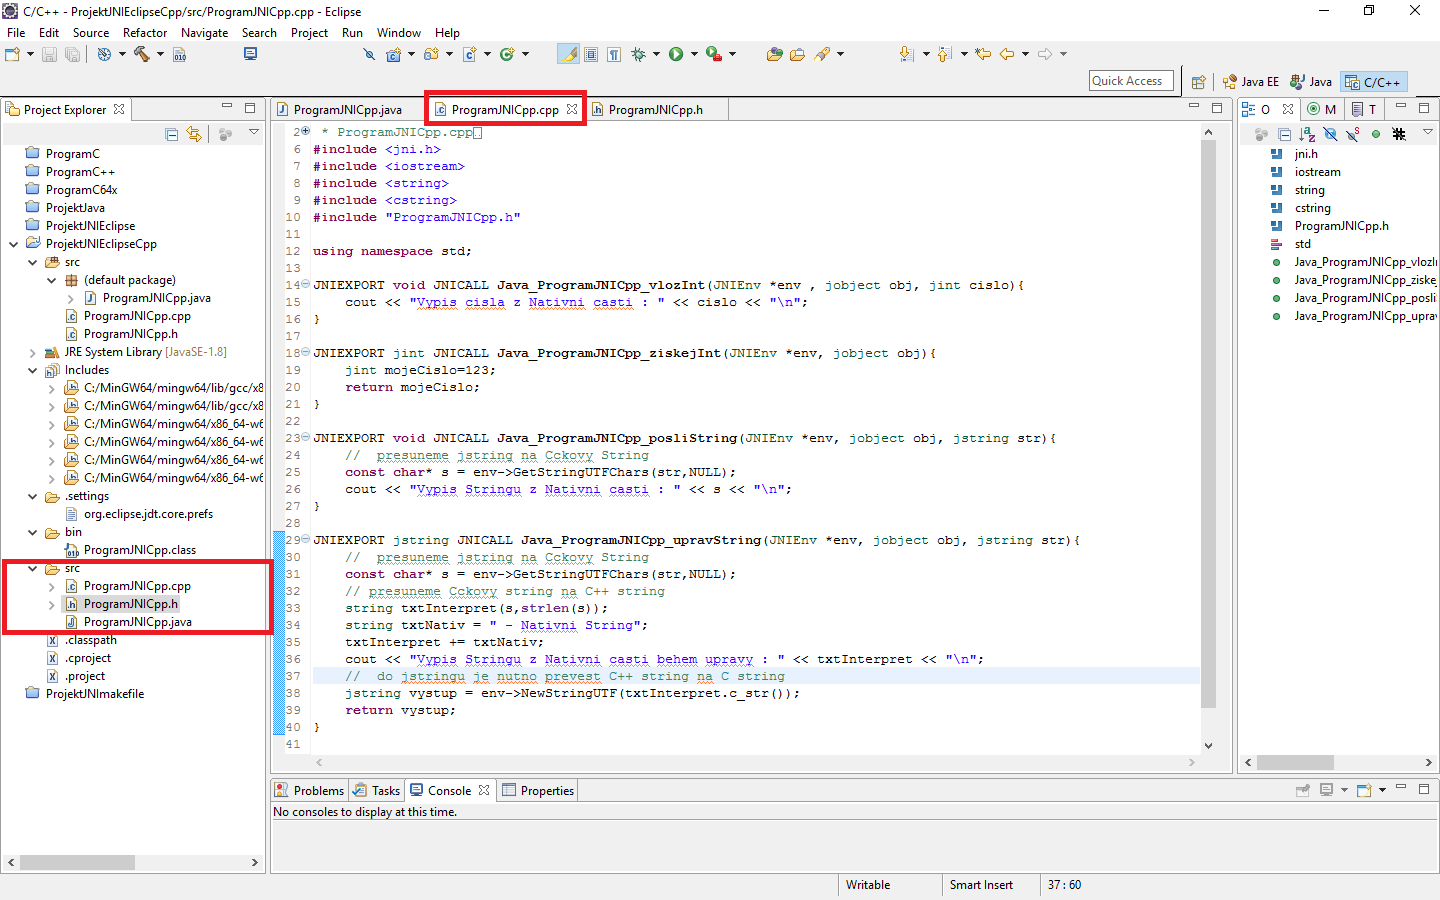Open the Outline view menu dropdown arrow
The width and height of the screenshot is (1440, 900).
1428,131
